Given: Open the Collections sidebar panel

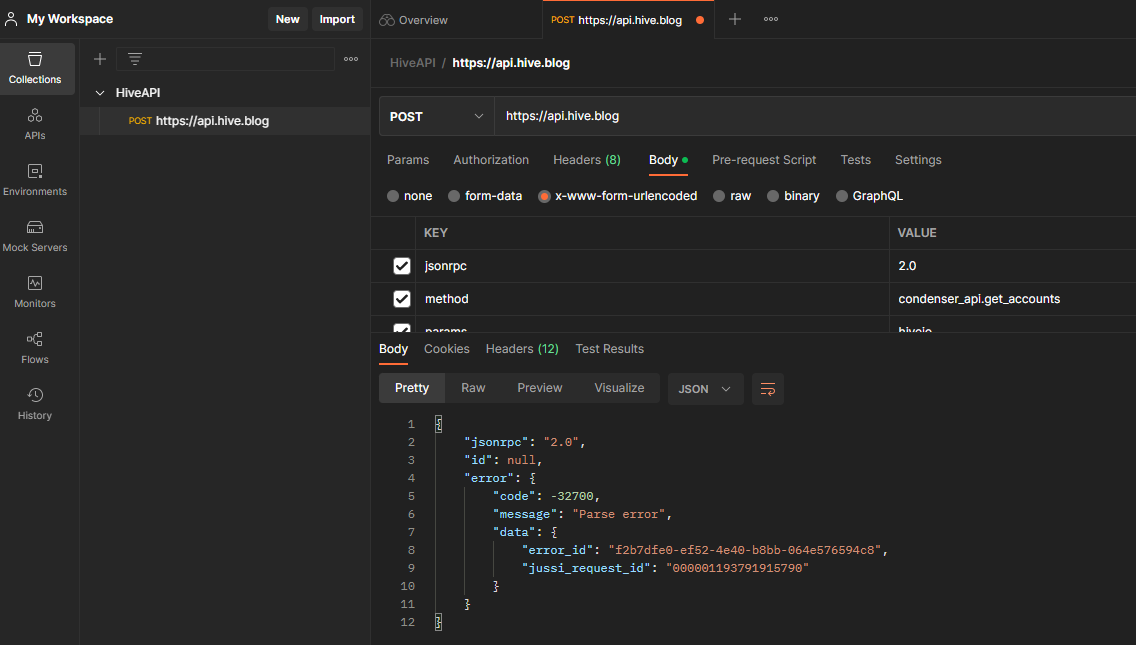Looking at the screenshot, I should [37, 69].
